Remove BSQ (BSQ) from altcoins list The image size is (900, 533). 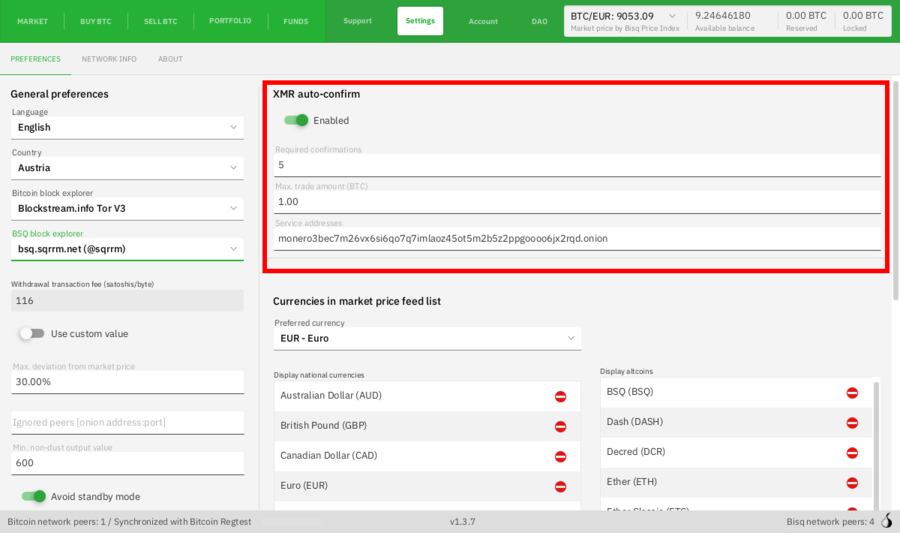pos(852,393)
